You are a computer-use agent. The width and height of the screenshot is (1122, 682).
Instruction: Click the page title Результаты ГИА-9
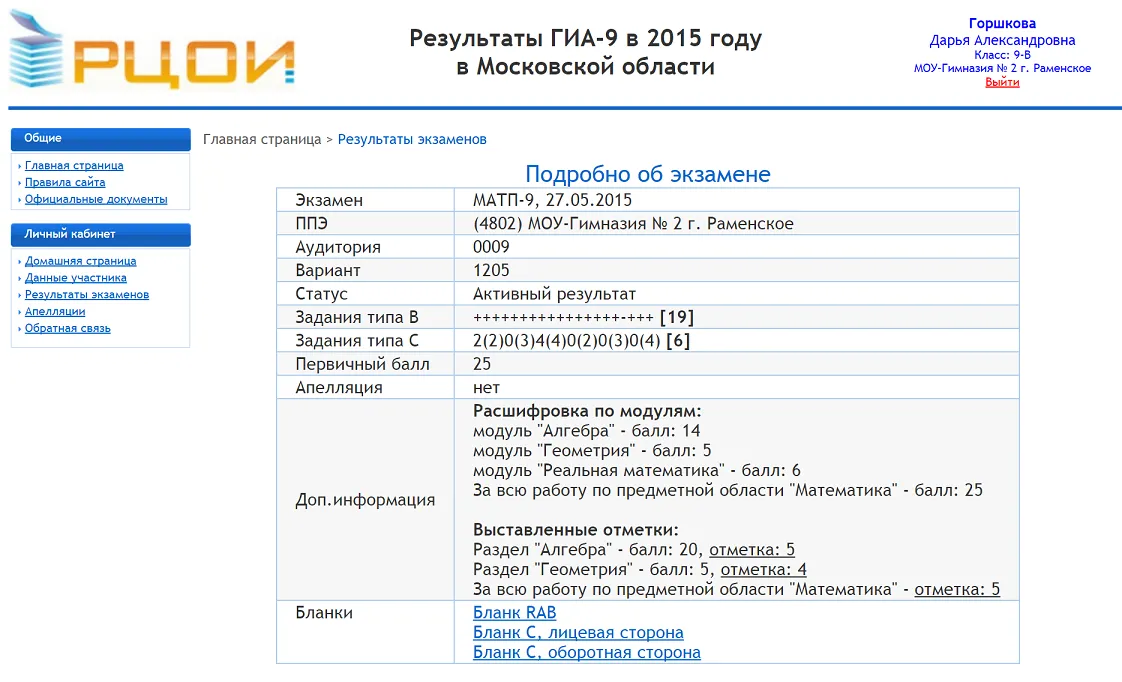coord(585,52)
